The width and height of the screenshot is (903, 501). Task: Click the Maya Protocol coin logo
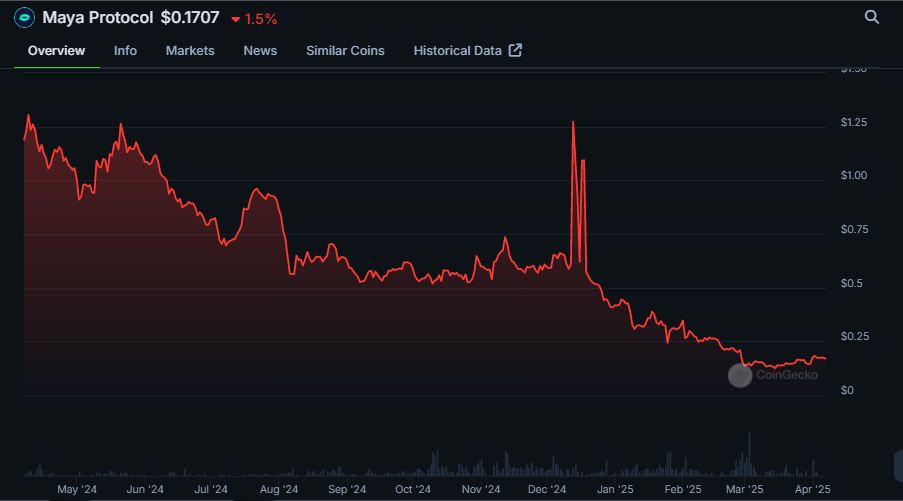tap(24, 18)
